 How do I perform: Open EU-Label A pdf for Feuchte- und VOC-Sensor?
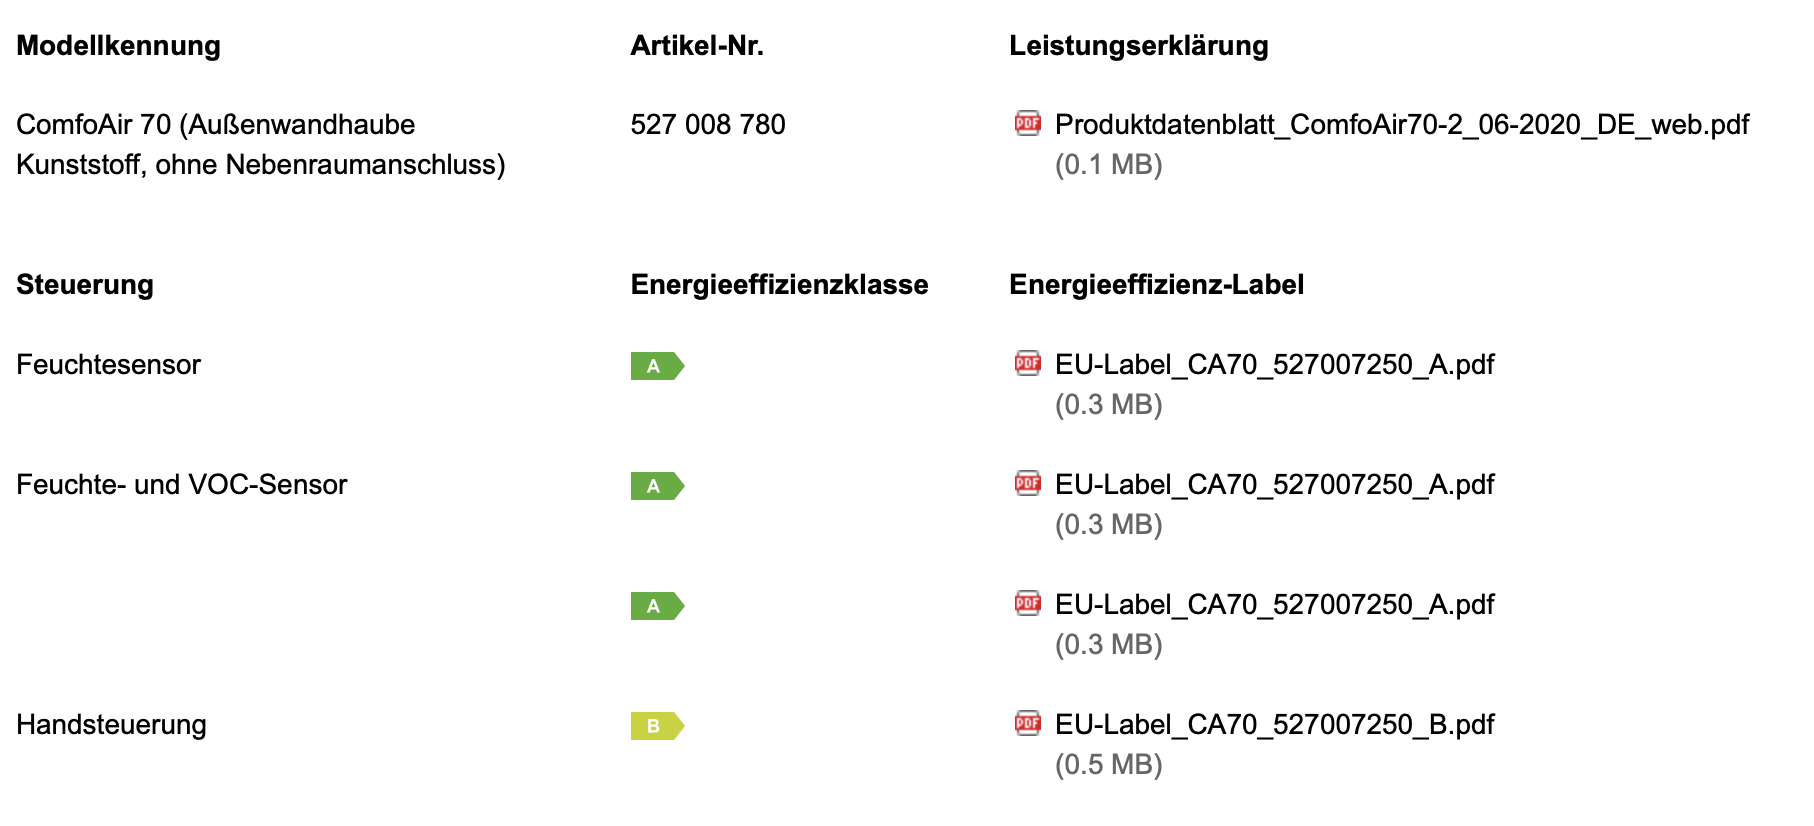click(x=1274, y=485)
